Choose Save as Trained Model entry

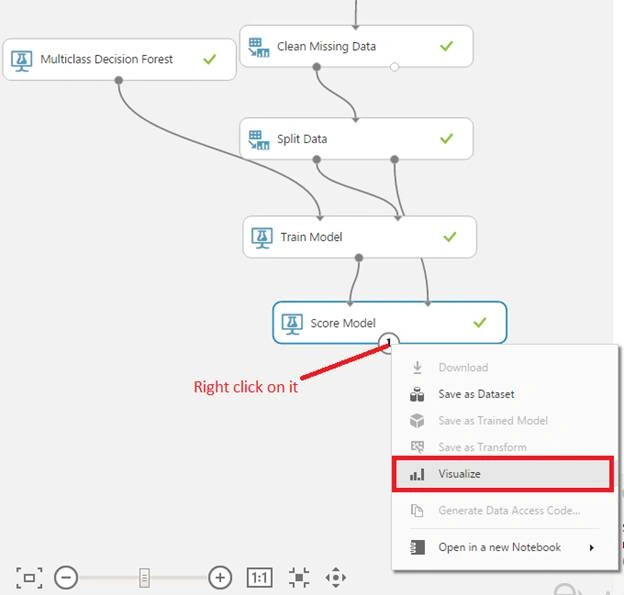tap(505, 421)
